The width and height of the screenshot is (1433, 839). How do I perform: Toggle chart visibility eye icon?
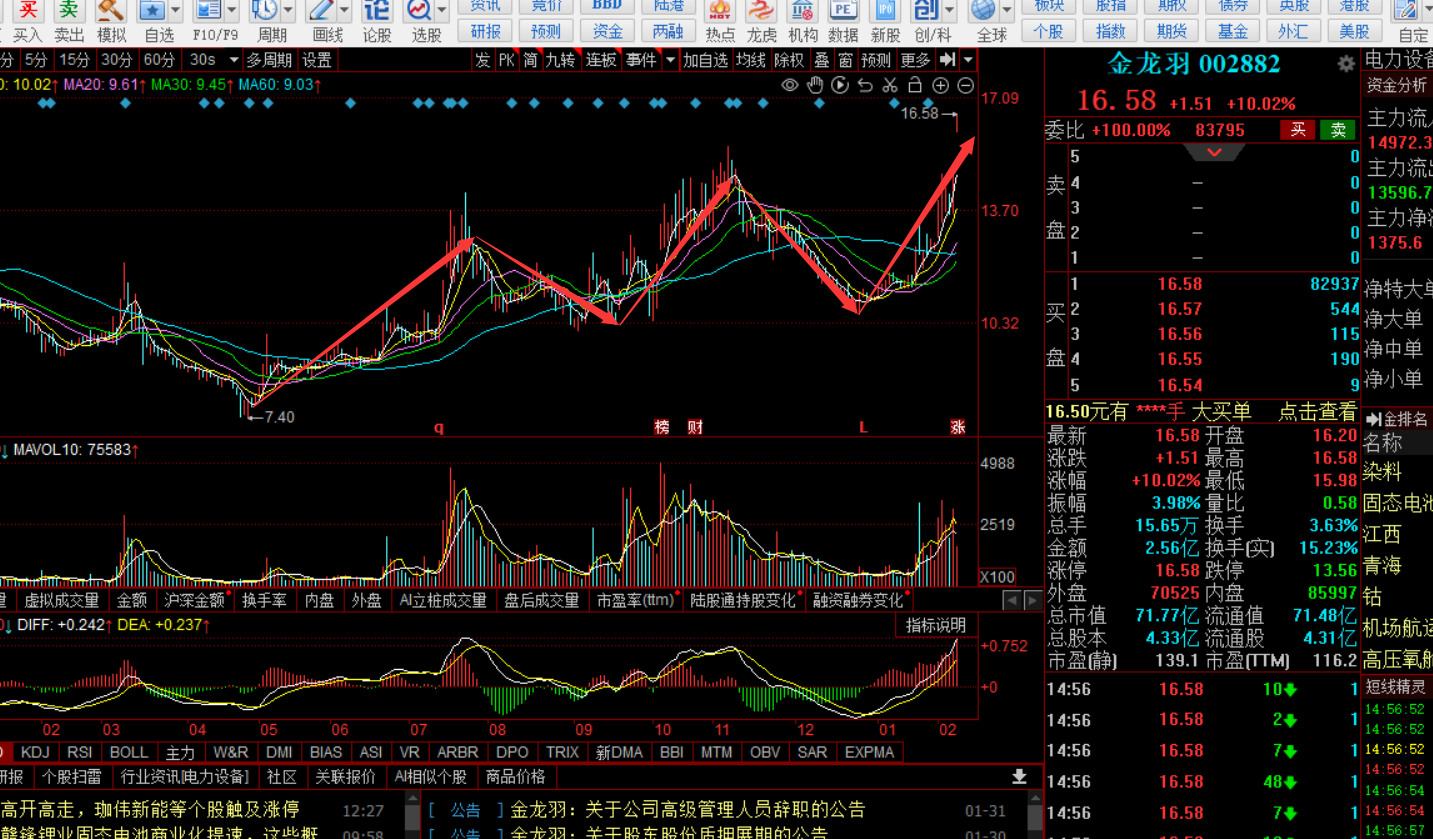pyautogui.click(x=790, y=86)
